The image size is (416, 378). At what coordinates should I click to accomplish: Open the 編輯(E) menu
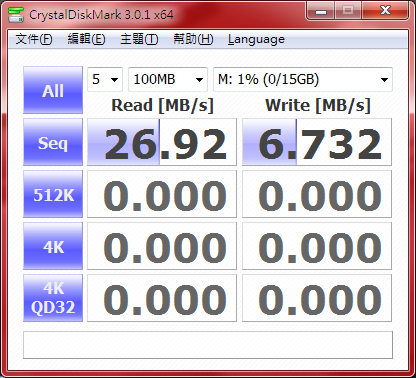(86, 39)
